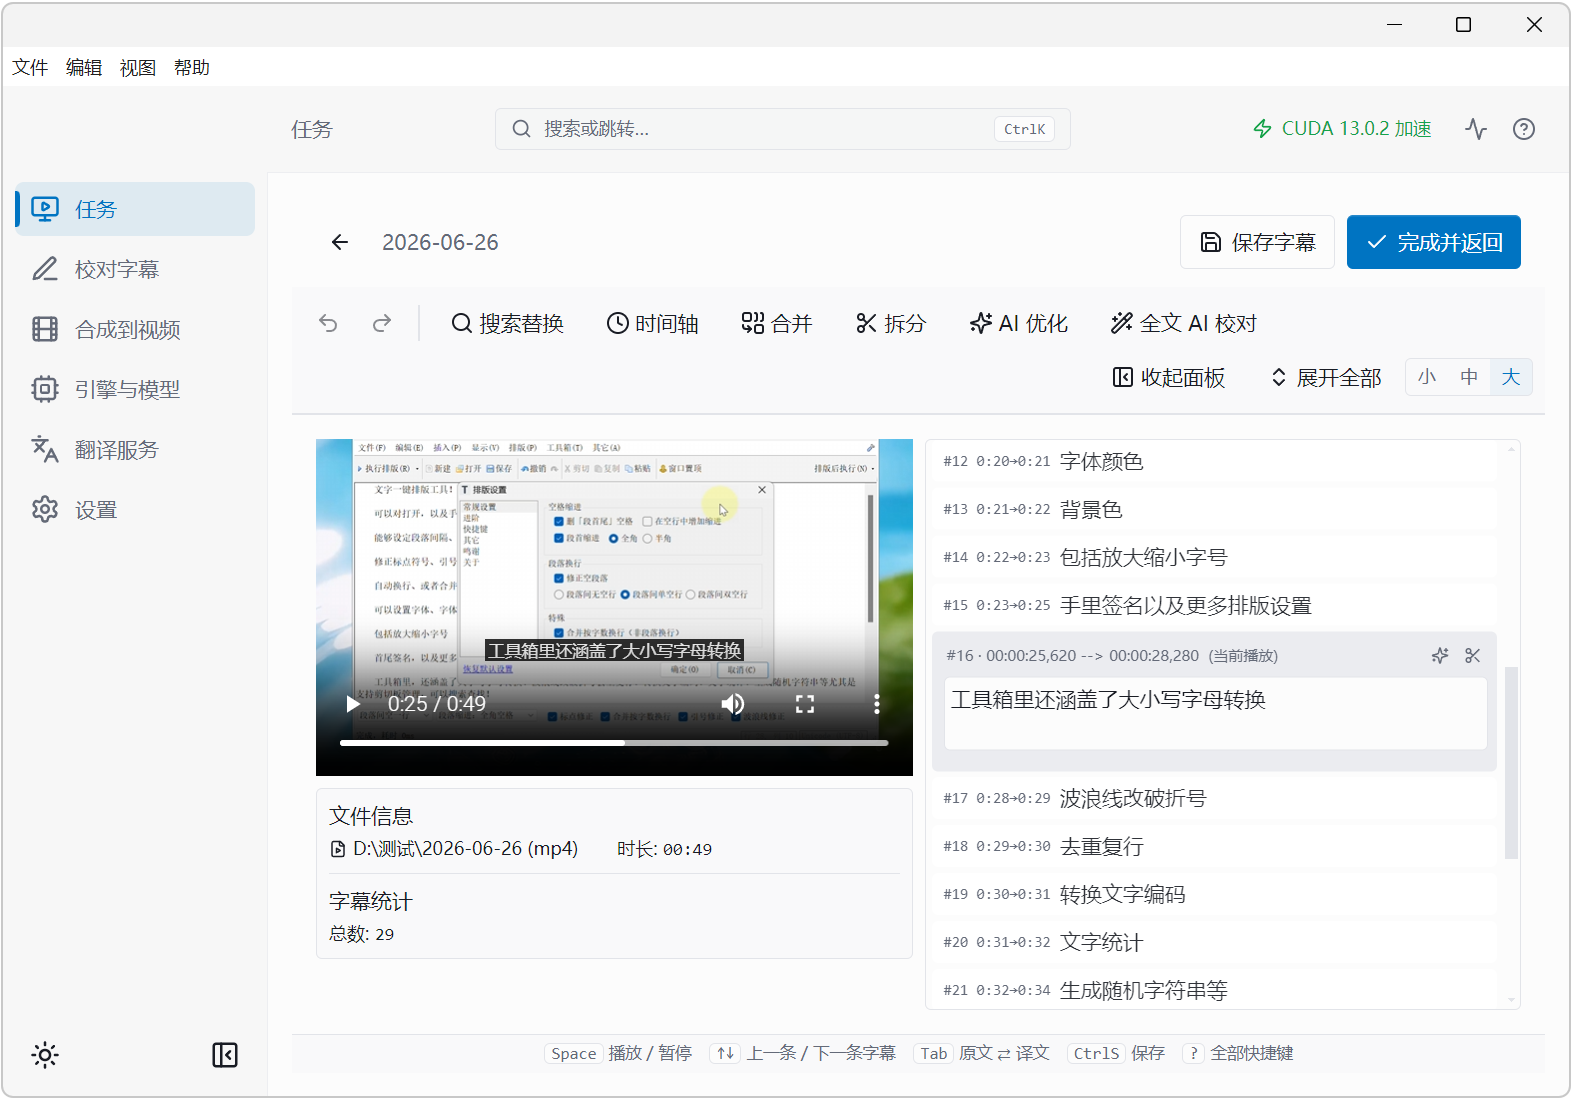This screenshot has width=1572, height=1099.
Task: Open the help question mark icon
Action: [x=1524, y=129]
